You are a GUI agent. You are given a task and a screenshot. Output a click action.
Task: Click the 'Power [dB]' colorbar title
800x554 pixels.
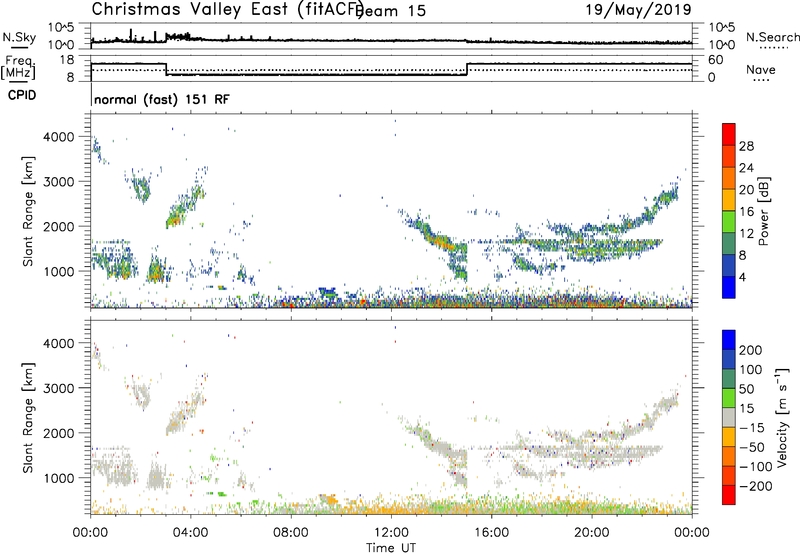[764, 211]
